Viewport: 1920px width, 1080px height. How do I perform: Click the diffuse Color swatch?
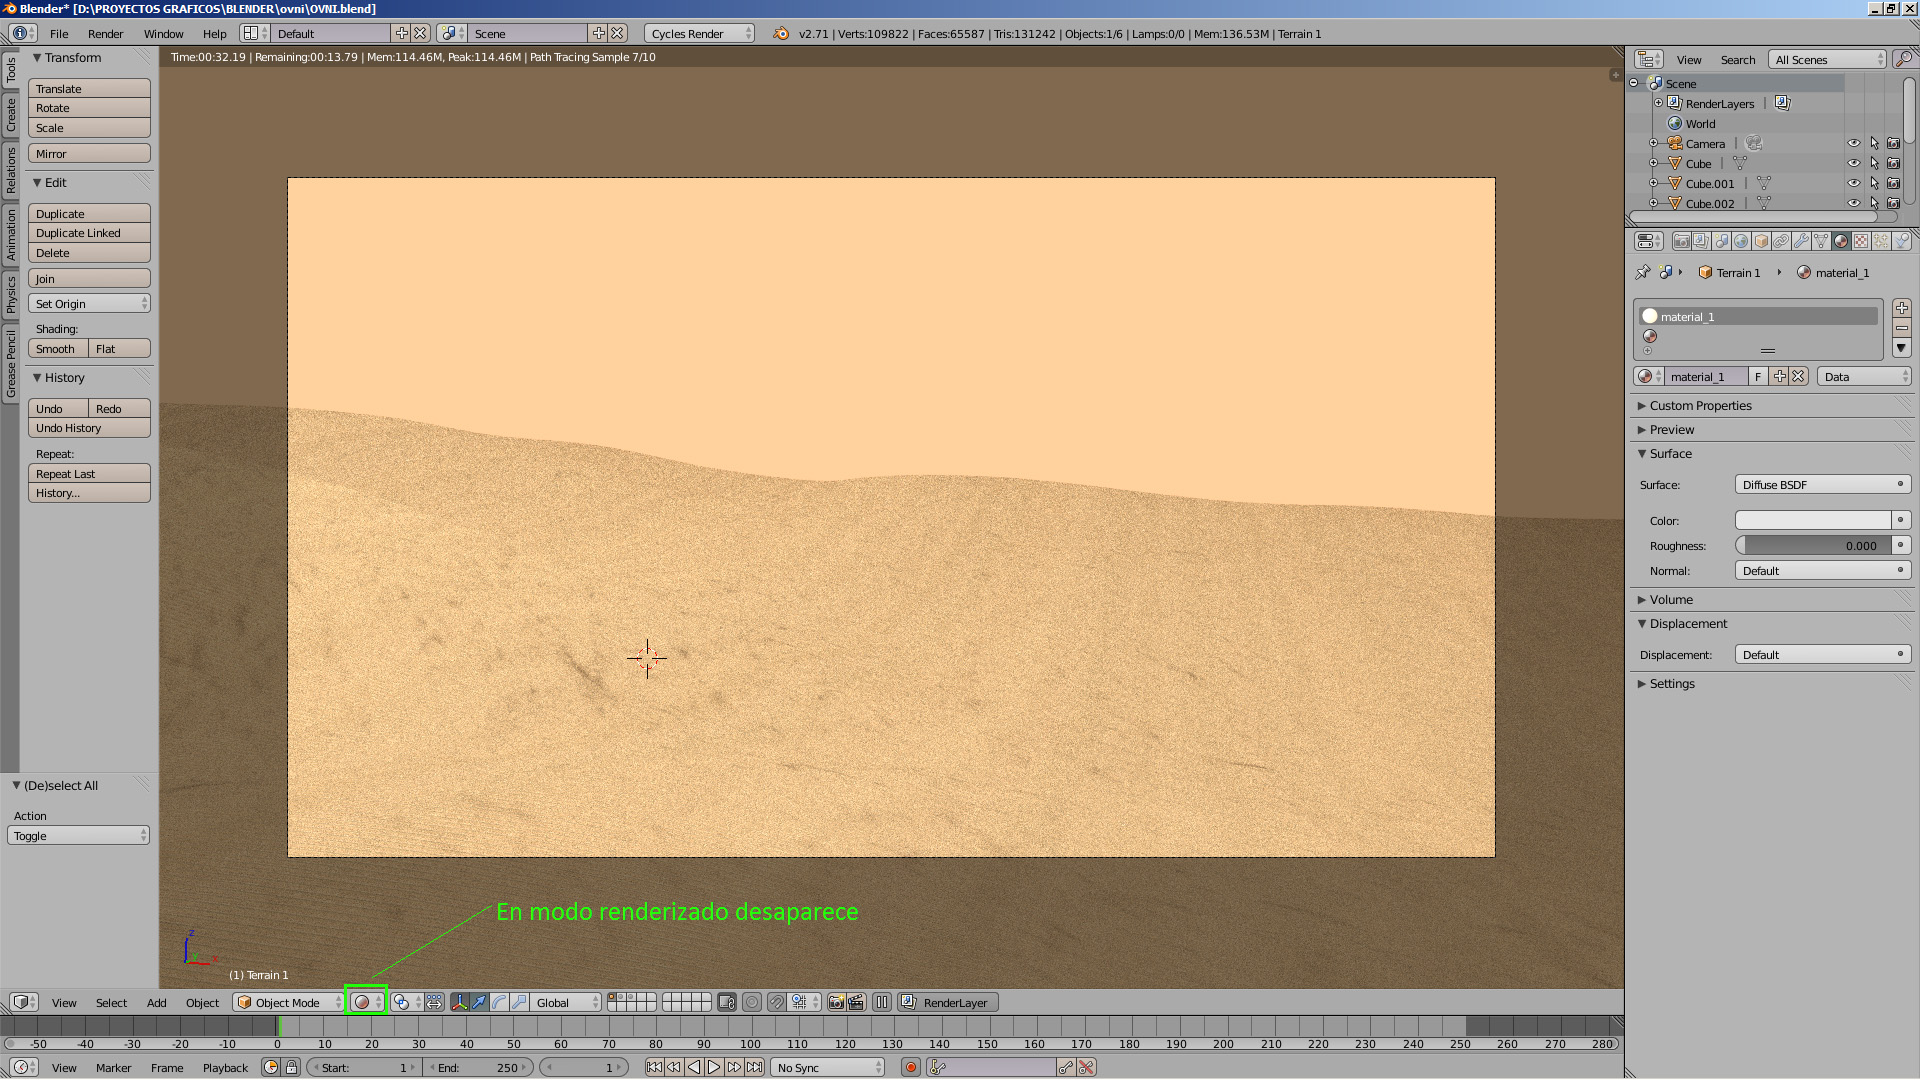point(1812,520)
